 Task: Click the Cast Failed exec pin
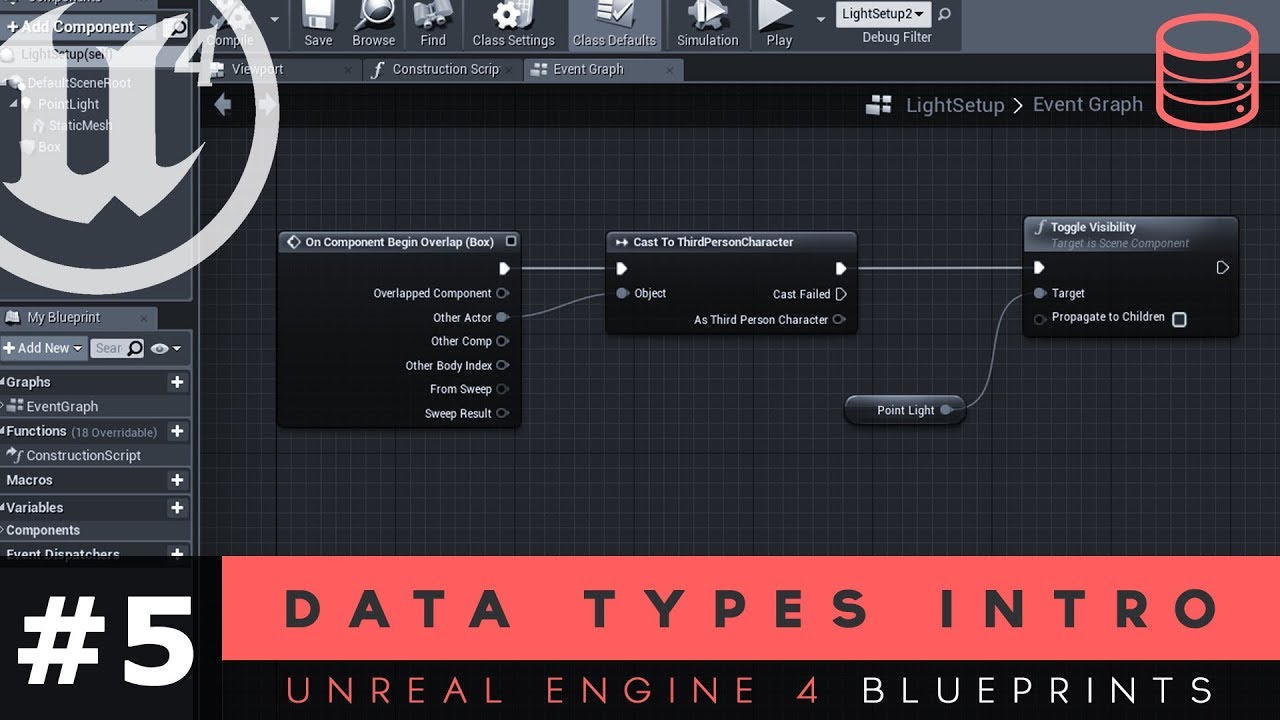841,294
